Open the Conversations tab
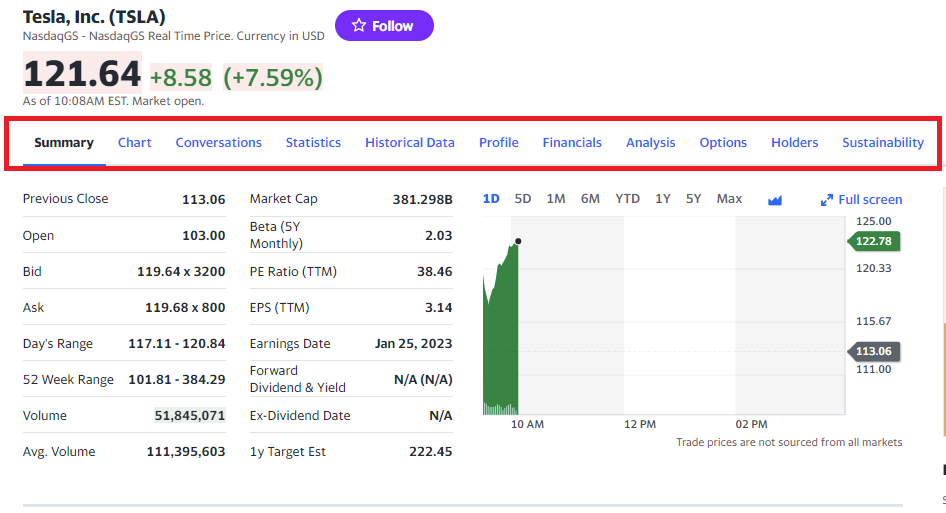The height and width of the screenshot is (513, 946). click(218, 143)
